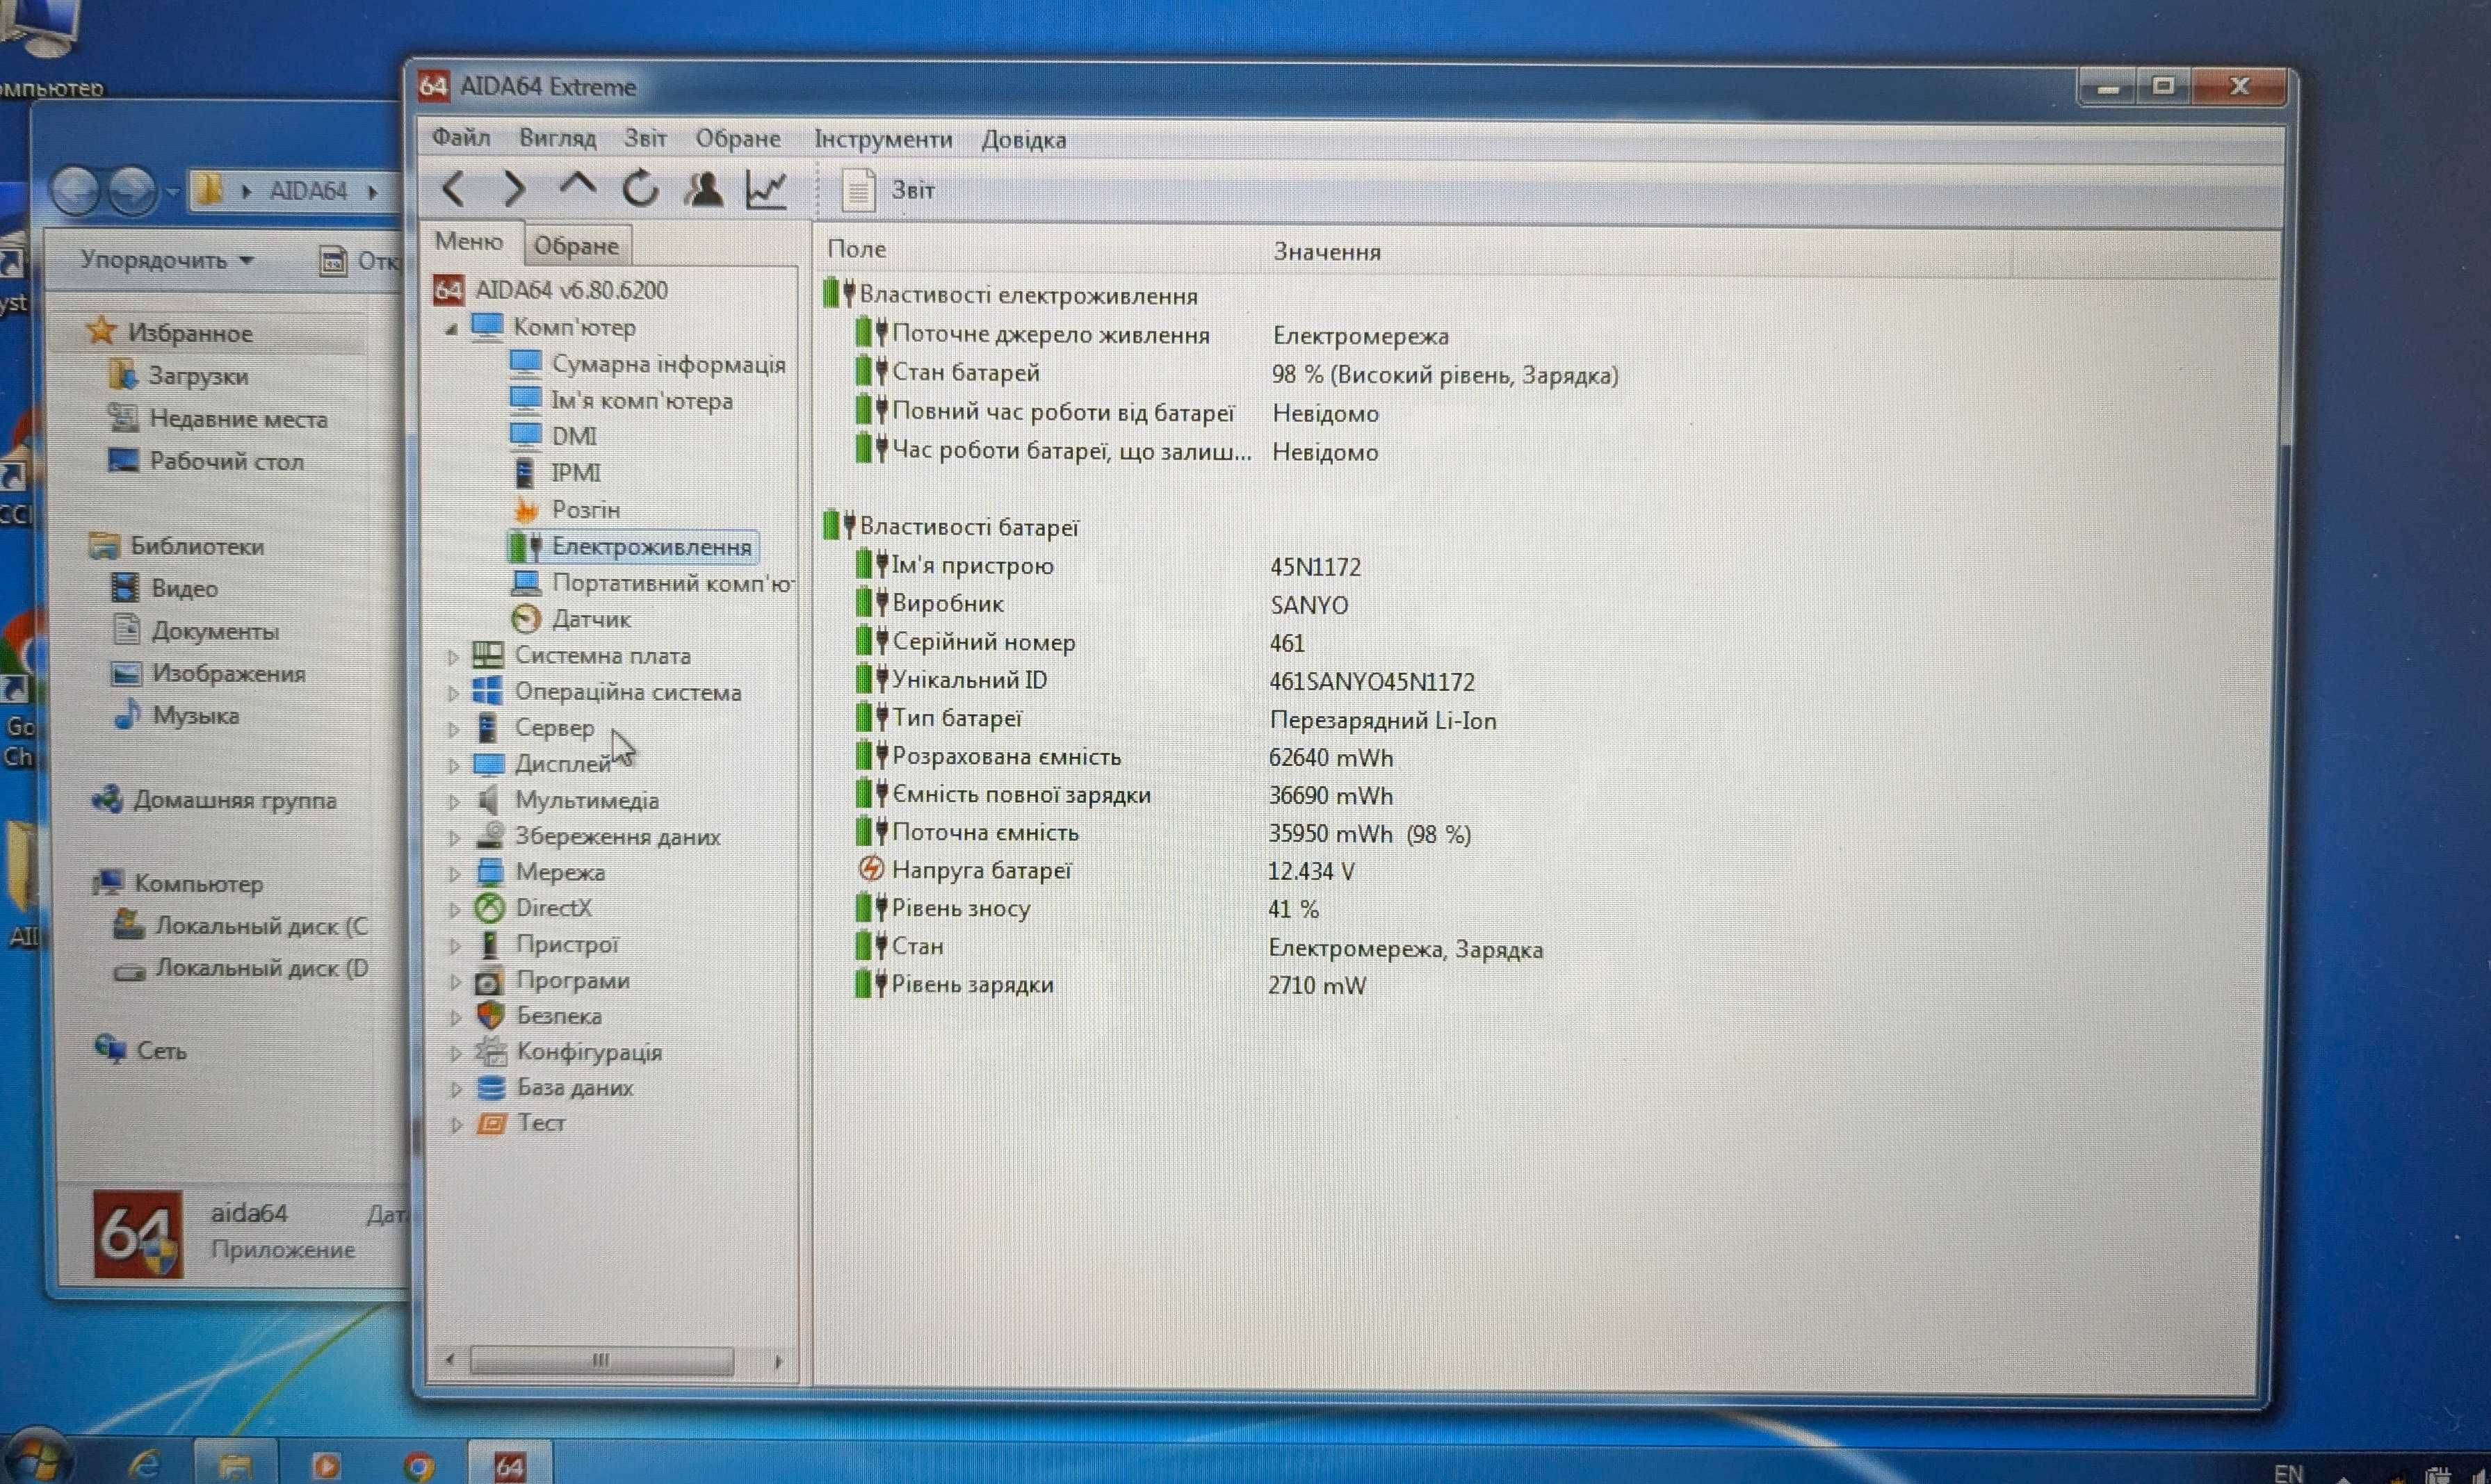Image resolution: width=2491 pixels, height=1484 pixels.
Task: Open the Довідка menu
Action: click(x=1023, y=140)
